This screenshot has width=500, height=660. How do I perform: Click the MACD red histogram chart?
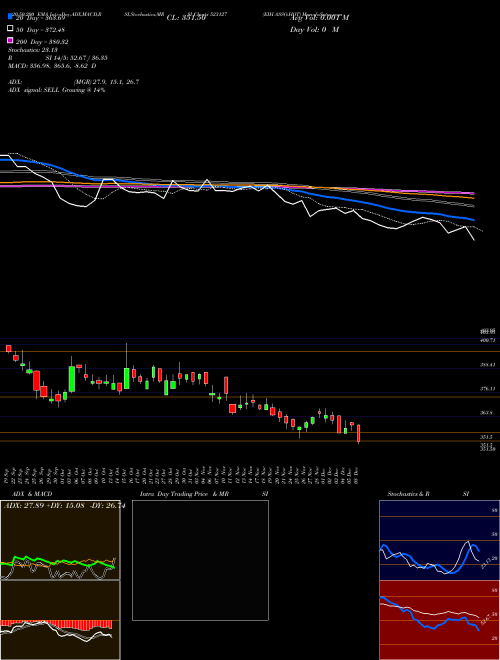click(x=60, y=620)
